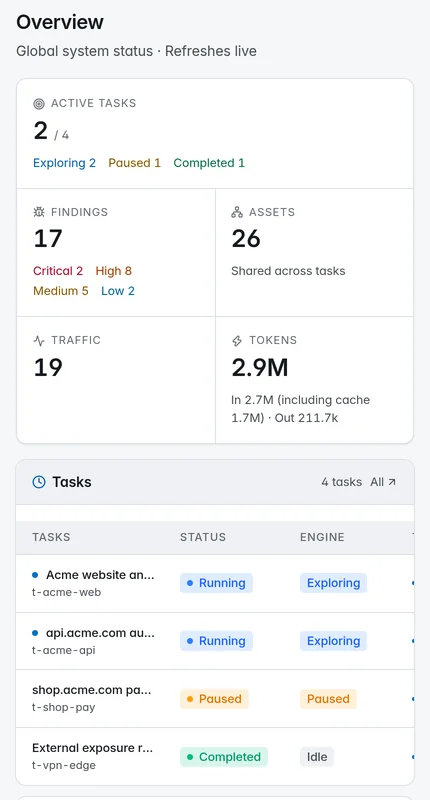Viewport: 430px width, 800px height.
Task: Select Critical 2 findings
Action: (58, 271)
